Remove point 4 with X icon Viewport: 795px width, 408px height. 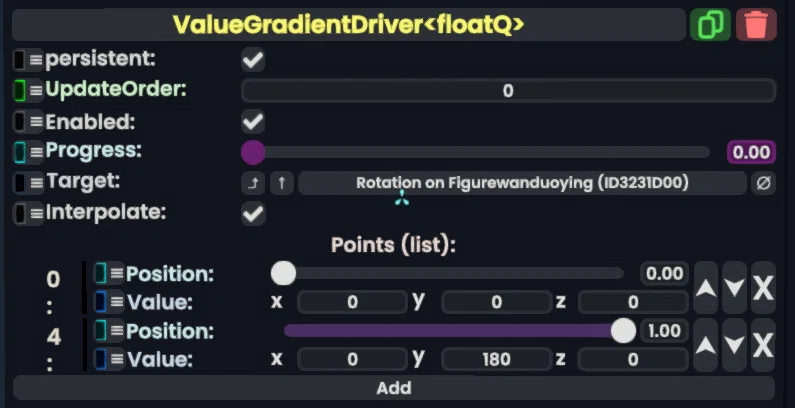coord(763,345)
